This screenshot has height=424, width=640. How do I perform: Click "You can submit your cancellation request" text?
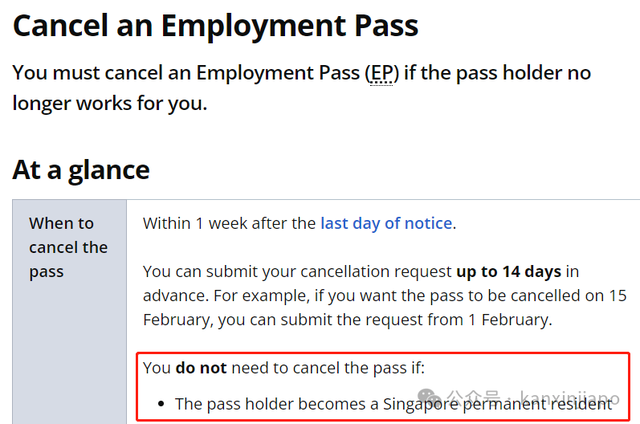(x=298, y=272)
